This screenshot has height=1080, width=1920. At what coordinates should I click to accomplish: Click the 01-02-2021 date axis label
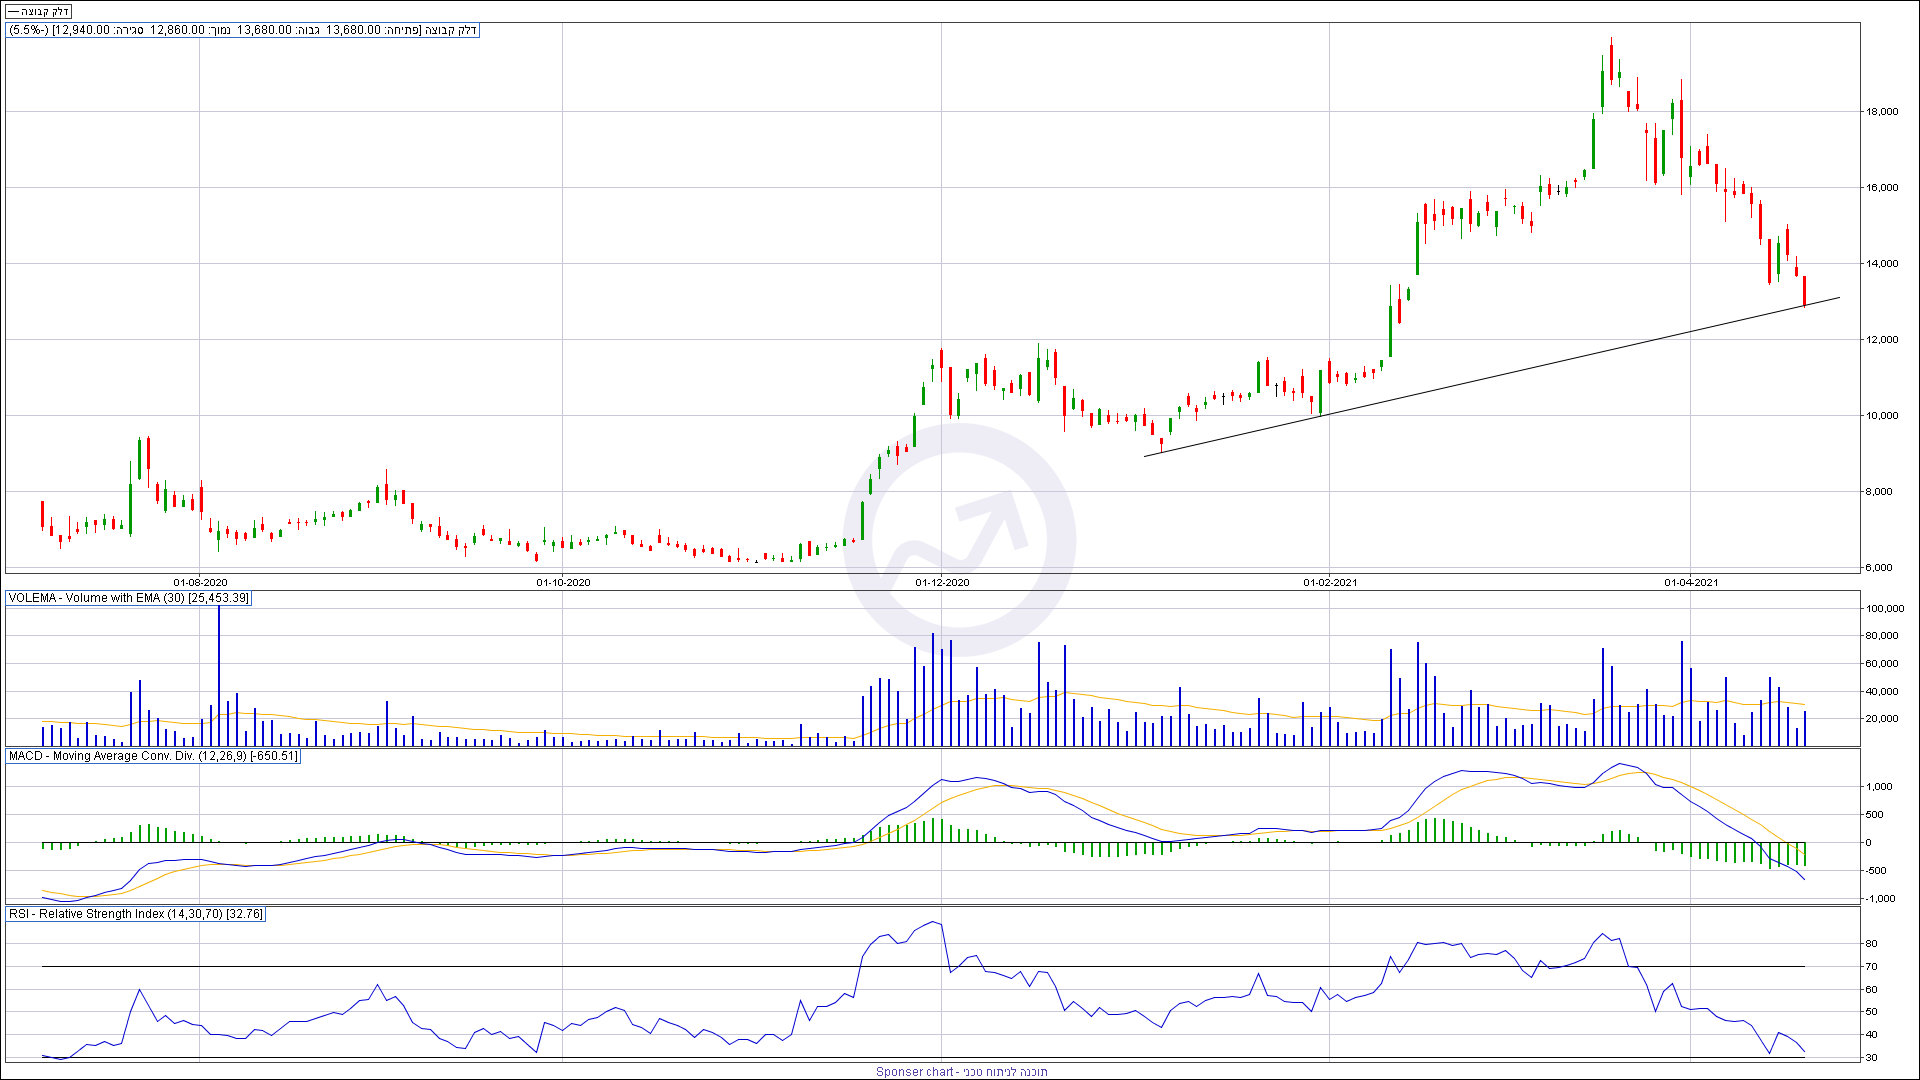[1330, 582]
